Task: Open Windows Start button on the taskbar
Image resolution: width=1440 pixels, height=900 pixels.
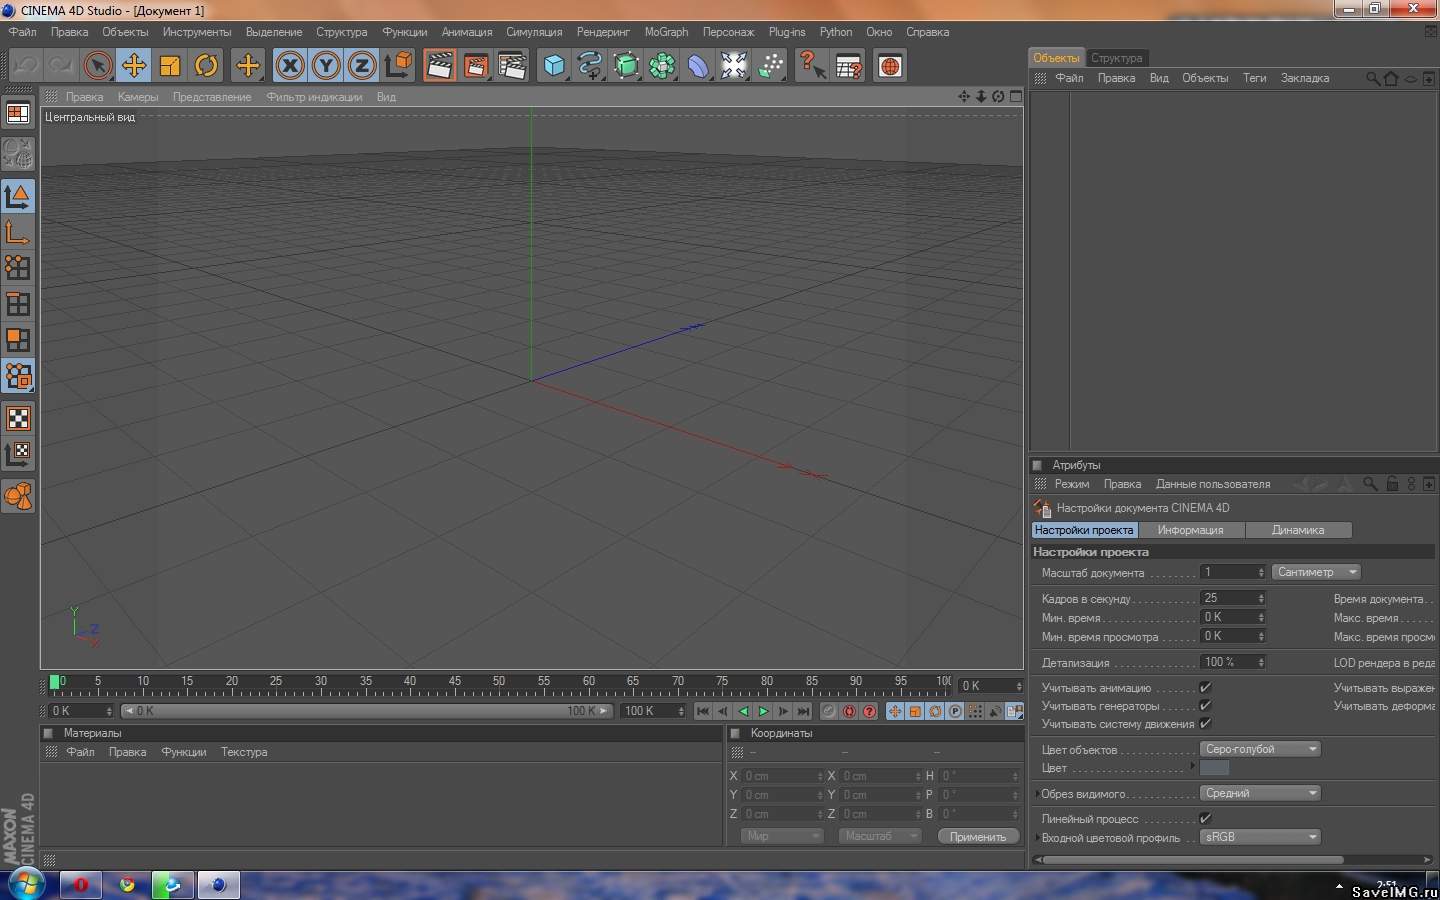Action: pos(25,884)
